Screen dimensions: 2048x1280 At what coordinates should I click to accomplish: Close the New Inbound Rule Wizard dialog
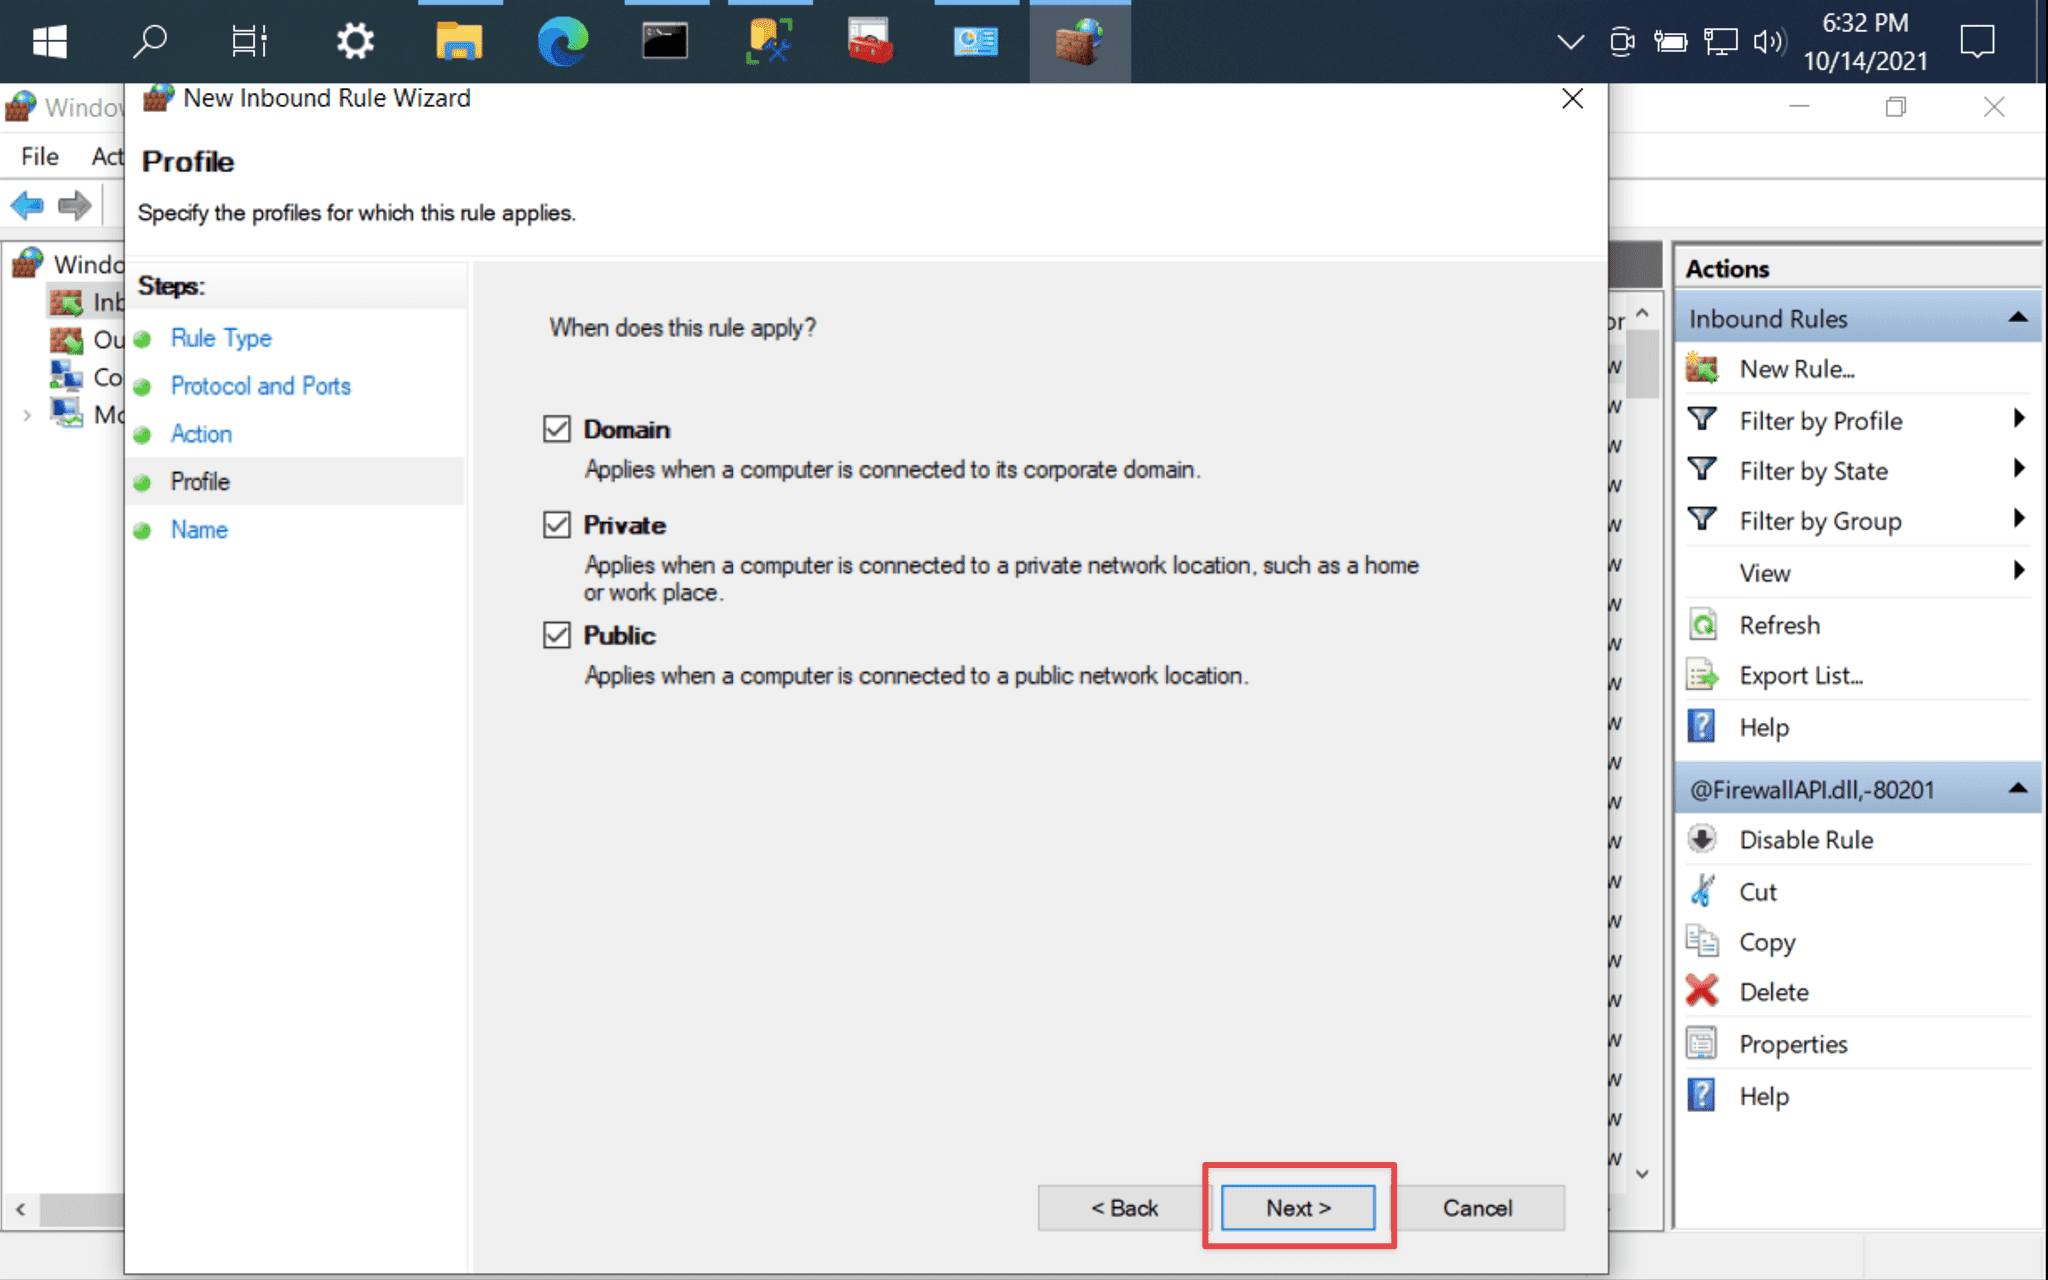point(1572,98)
